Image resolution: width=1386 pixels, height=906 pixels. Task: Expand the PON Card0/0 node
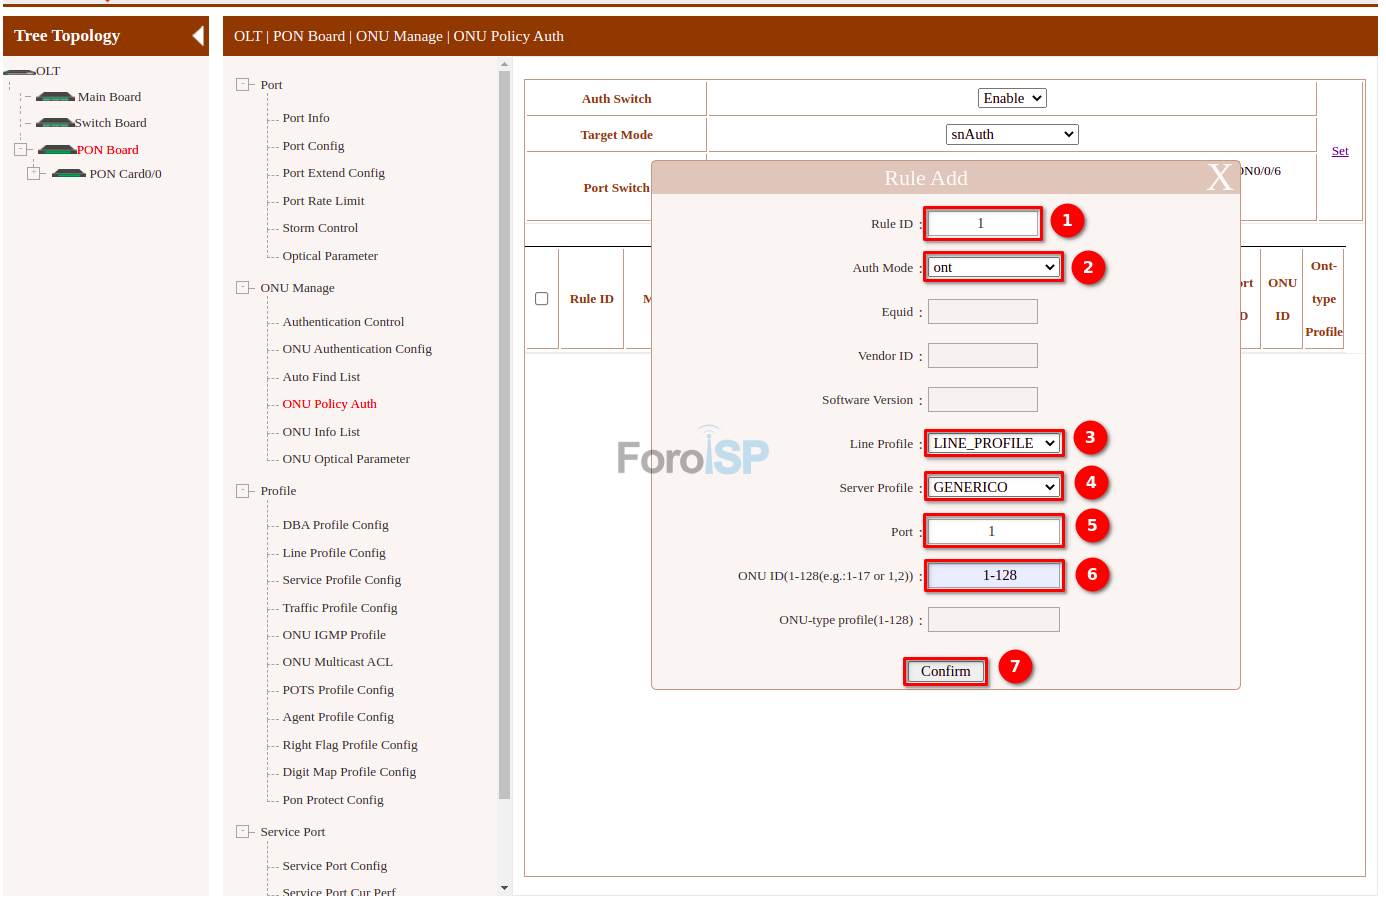(x=33, y=174)
